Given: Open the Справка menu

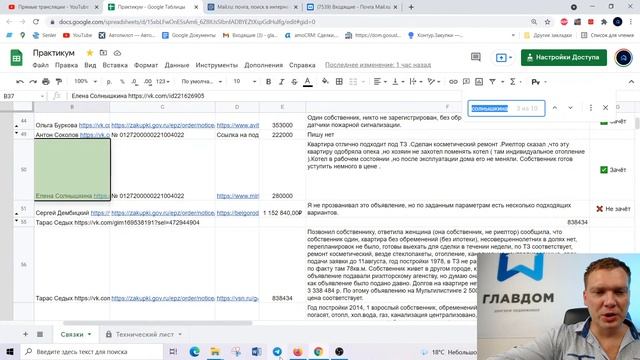Looking at the screenshot, I should click(302, 65).
